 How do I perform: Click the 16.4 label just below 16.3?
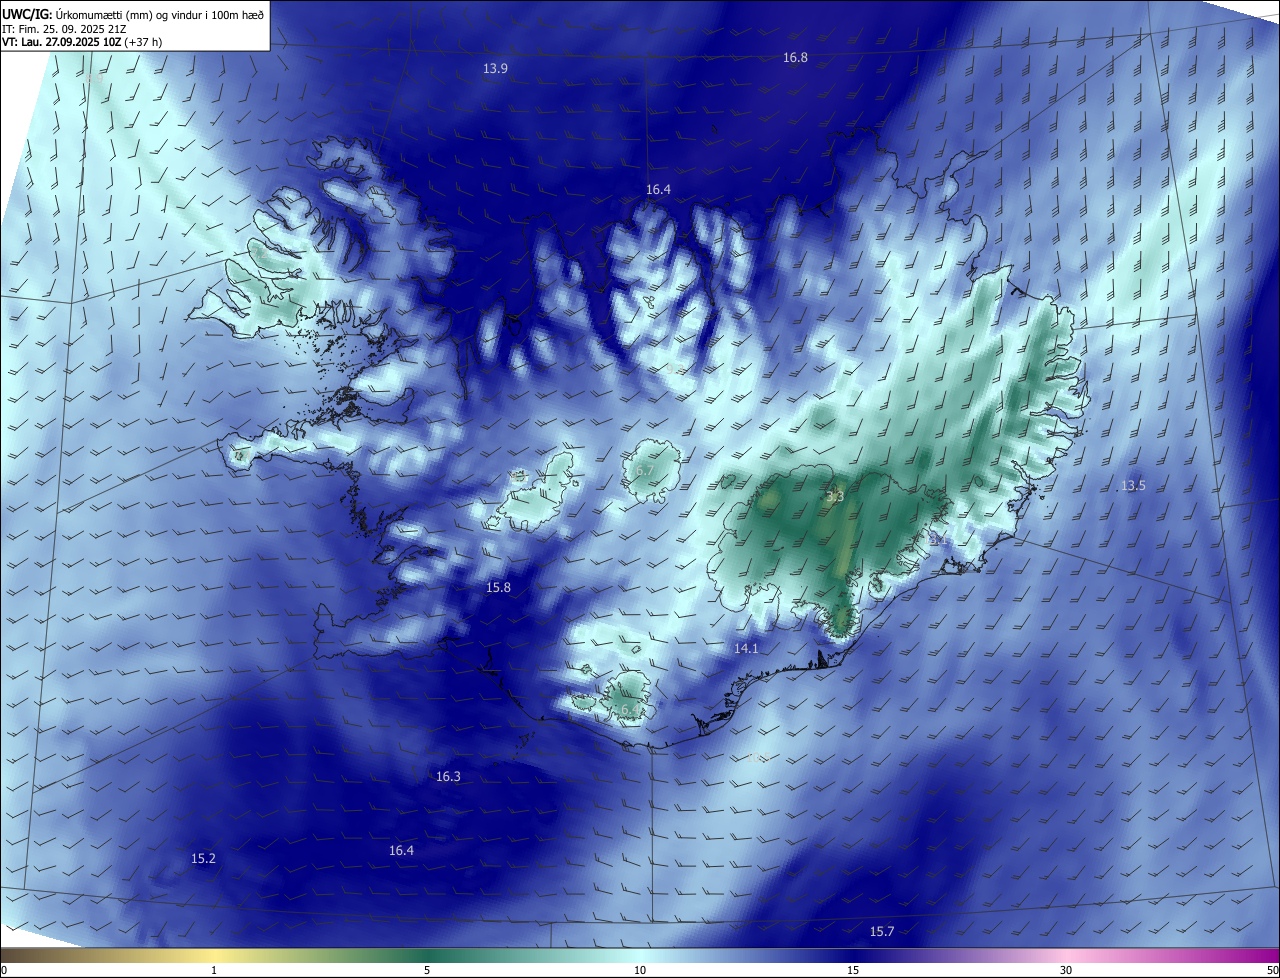(401, 851)
